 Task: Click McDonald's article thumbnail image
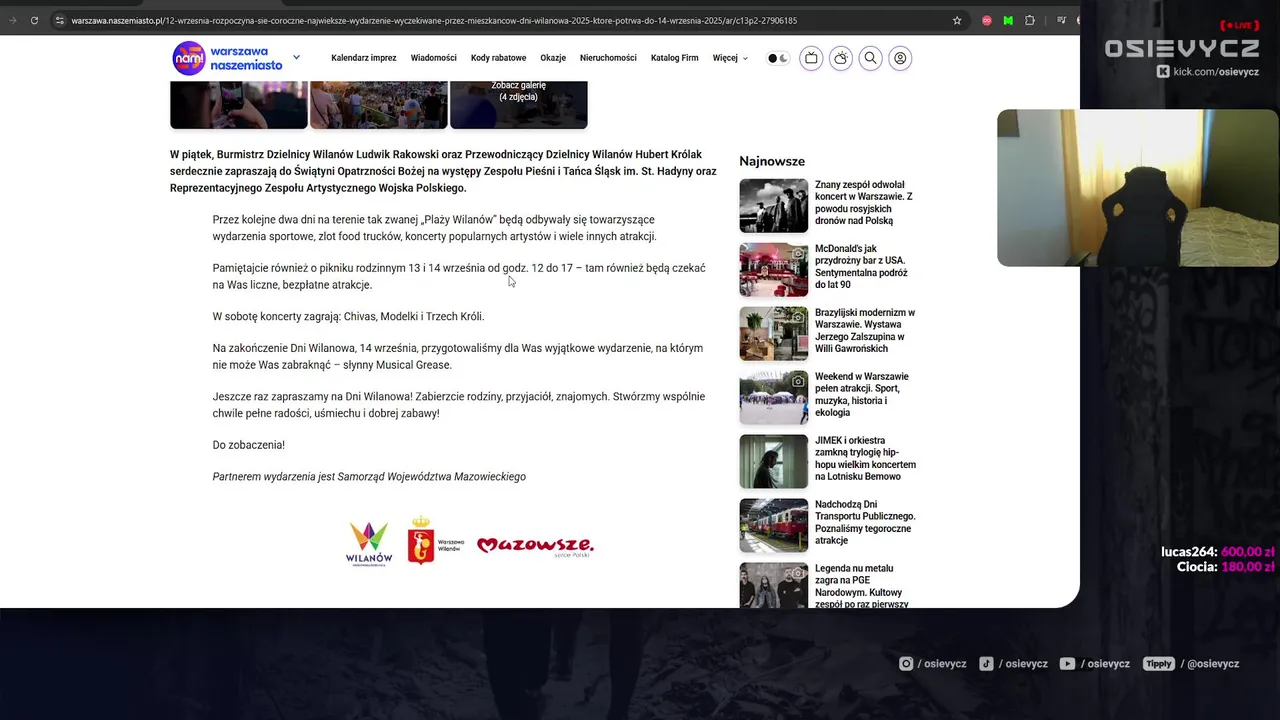pyautogui.click(x=774, y=269)
